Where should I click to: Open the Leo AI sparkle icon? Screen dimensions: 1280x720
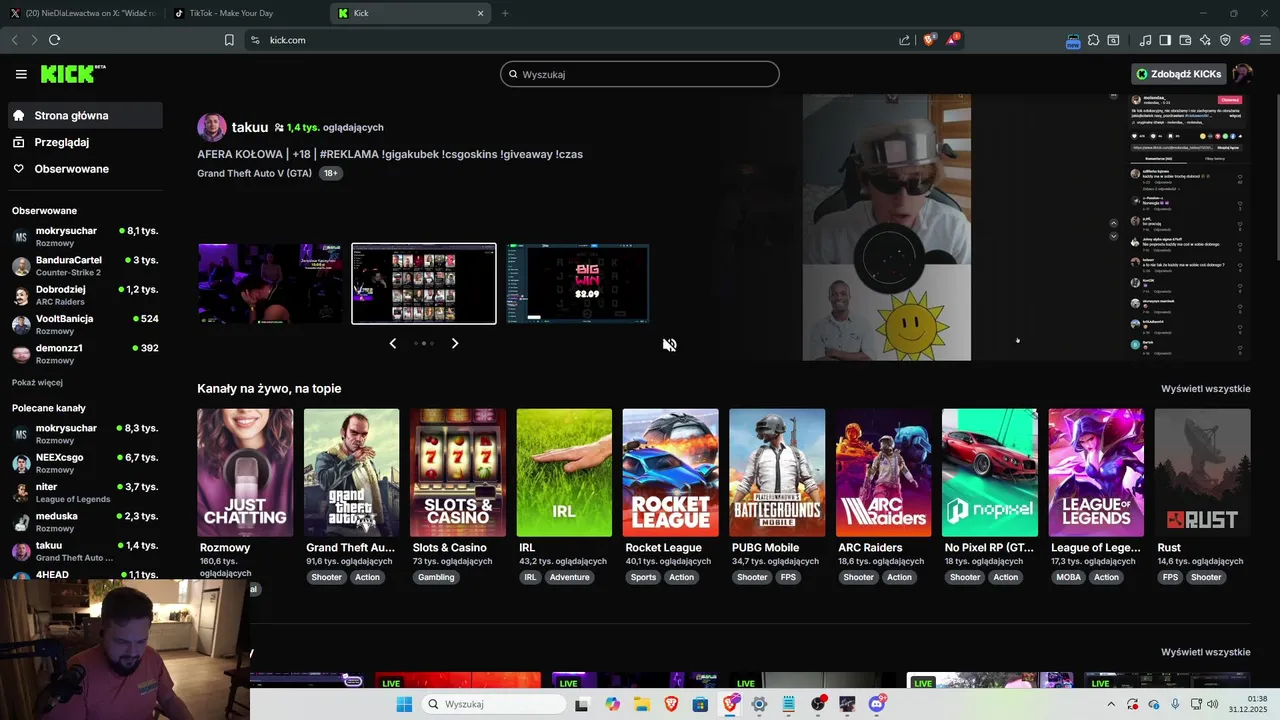(x=1205, y=40)
